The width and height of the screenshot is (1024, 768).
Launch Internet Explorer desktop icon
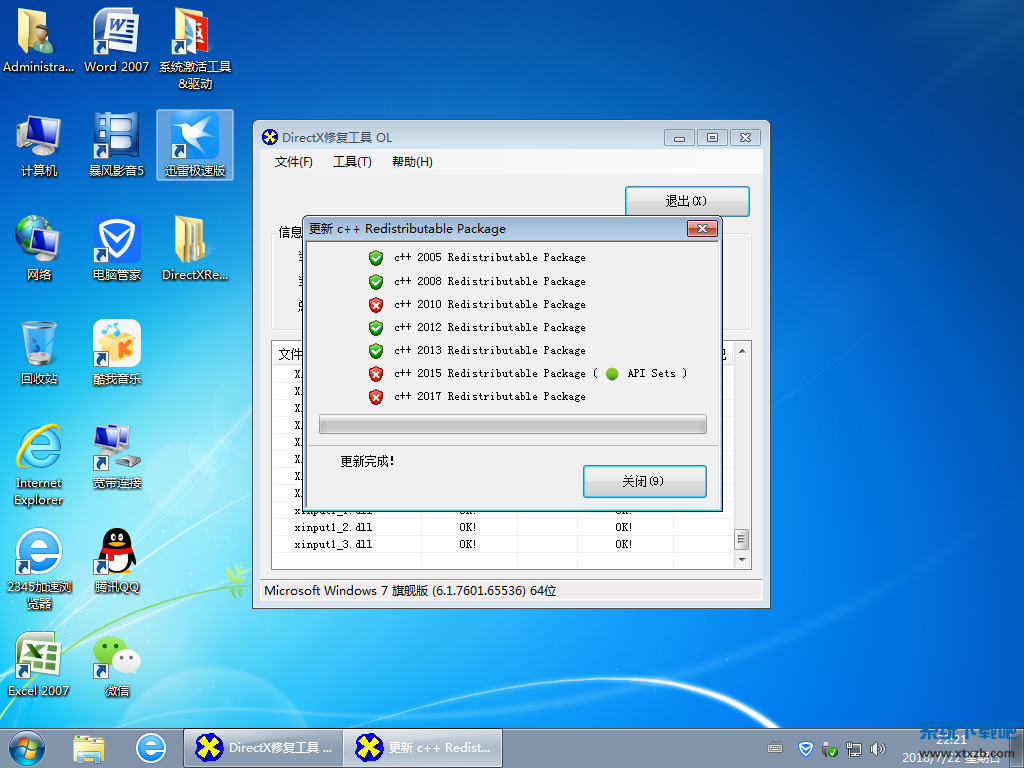pyautogui.click(x=39, y=465)
